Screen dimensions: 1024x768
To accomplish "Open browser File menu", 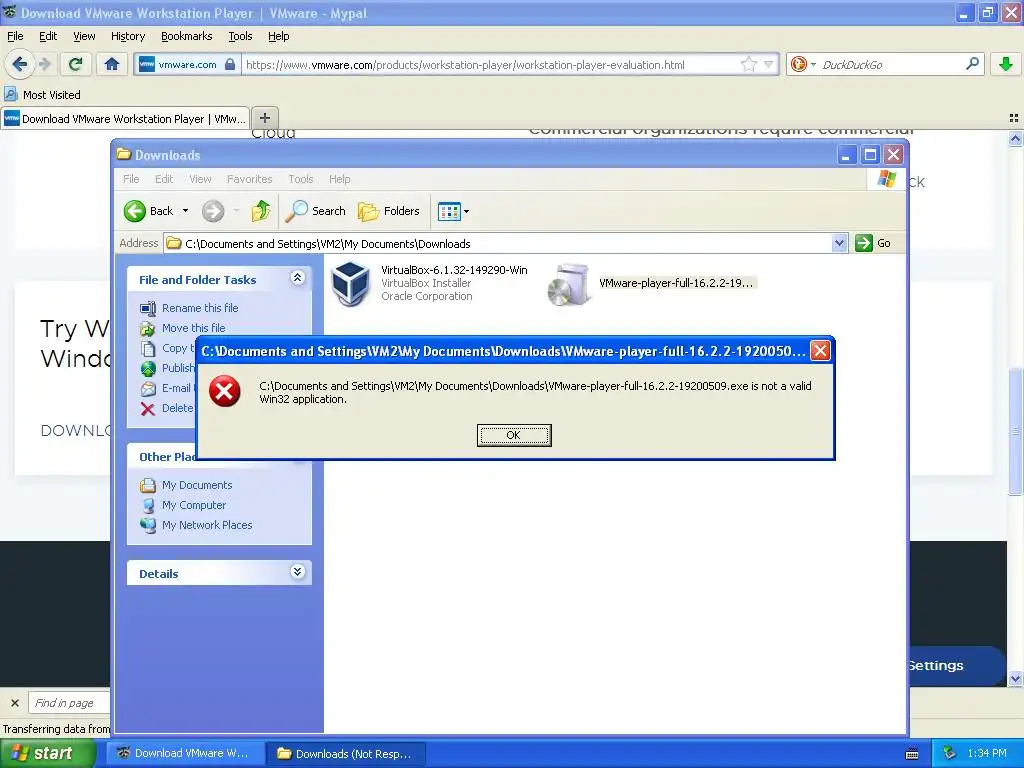I will point(15,36).
